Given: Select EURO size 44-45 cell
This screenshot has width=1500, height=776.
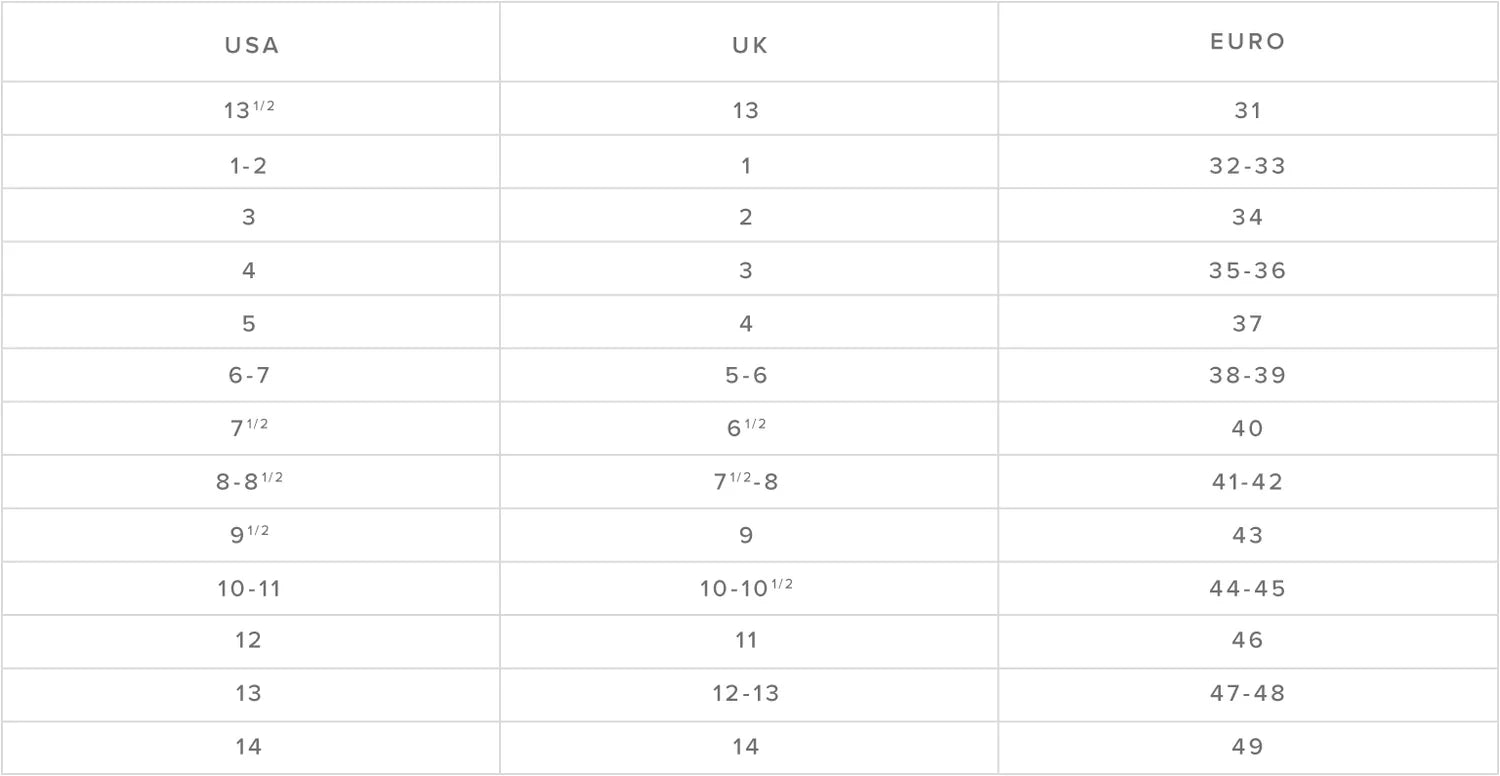Looking at the screenshot, I should [1247, 589].
